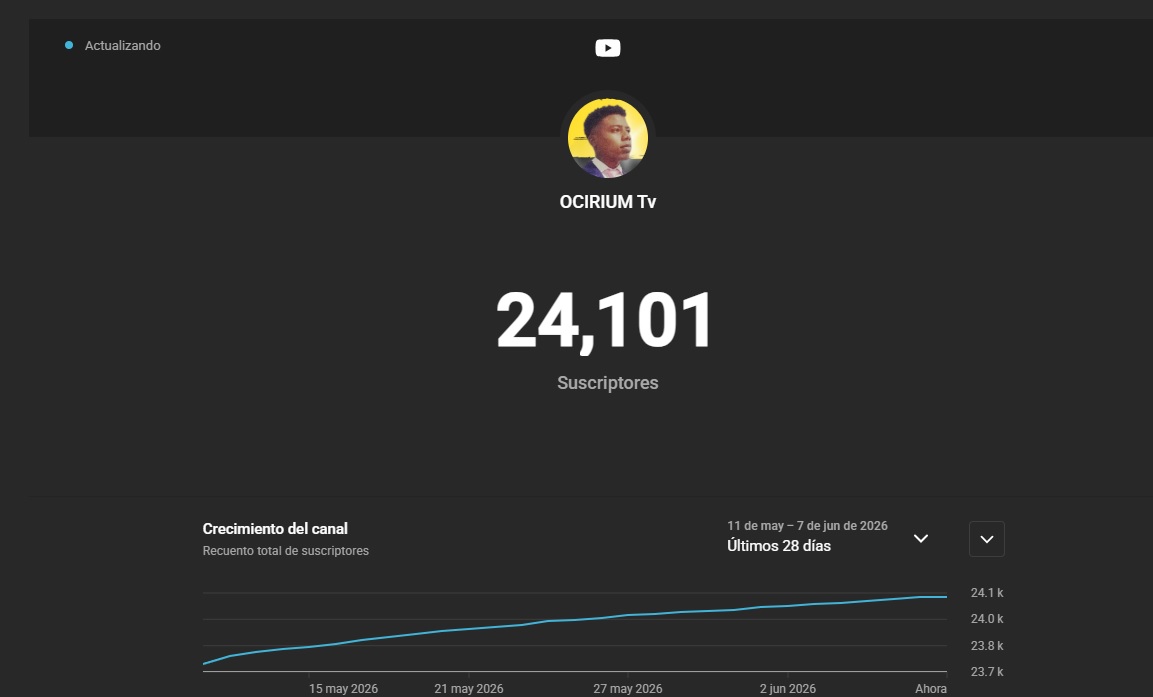Click the Actualizando status text

click(122, 46)
